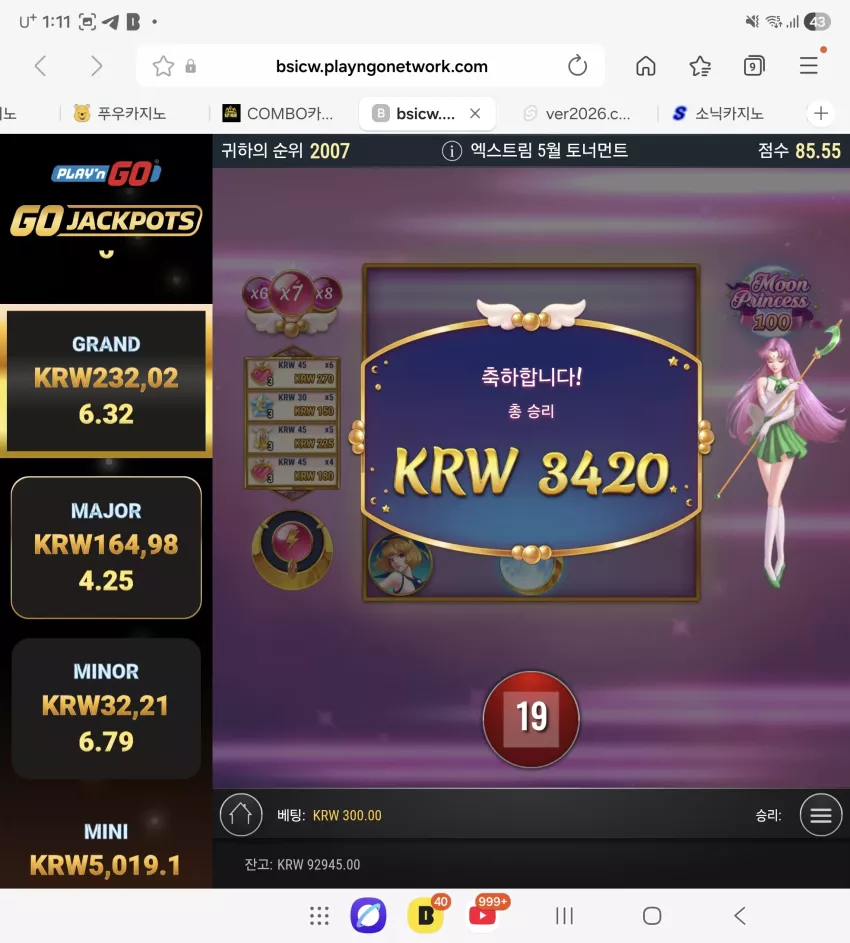The height and width of the screenshot is (943, 850).
Task: Click the x6 multiplier orb
Action: tap(258, 293)
